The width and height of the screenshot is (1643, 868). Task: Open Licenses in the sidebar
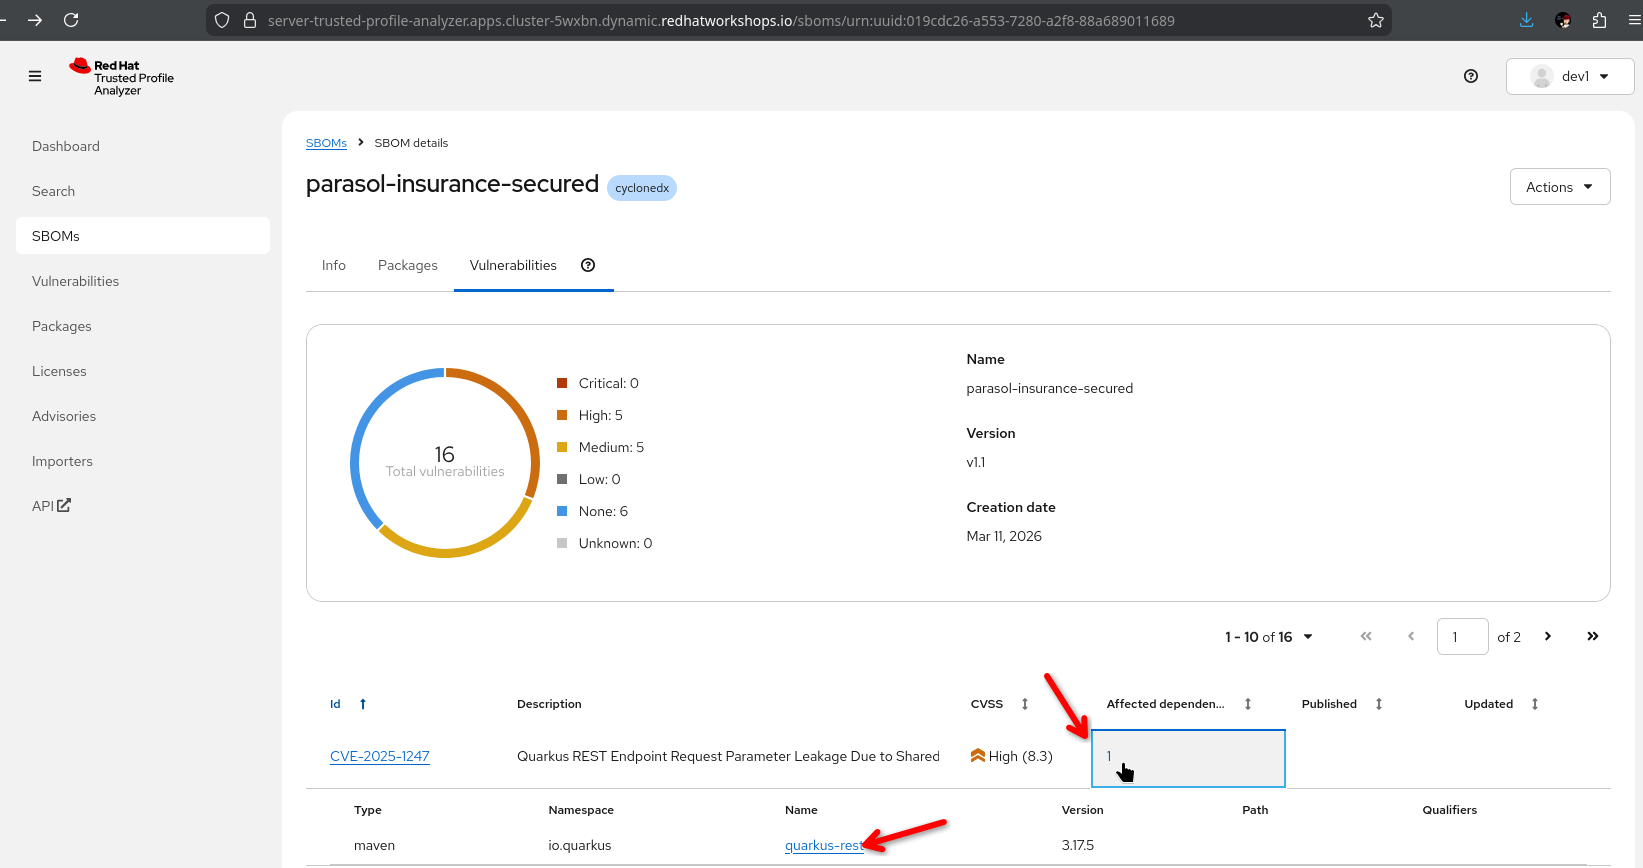point(143,371)
